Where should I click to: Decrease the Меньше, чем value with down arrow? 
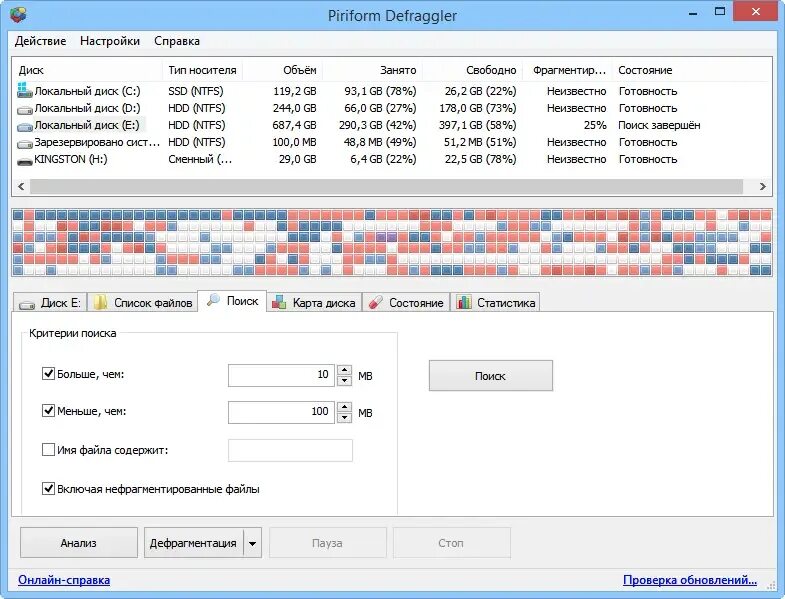pos(344,418)
